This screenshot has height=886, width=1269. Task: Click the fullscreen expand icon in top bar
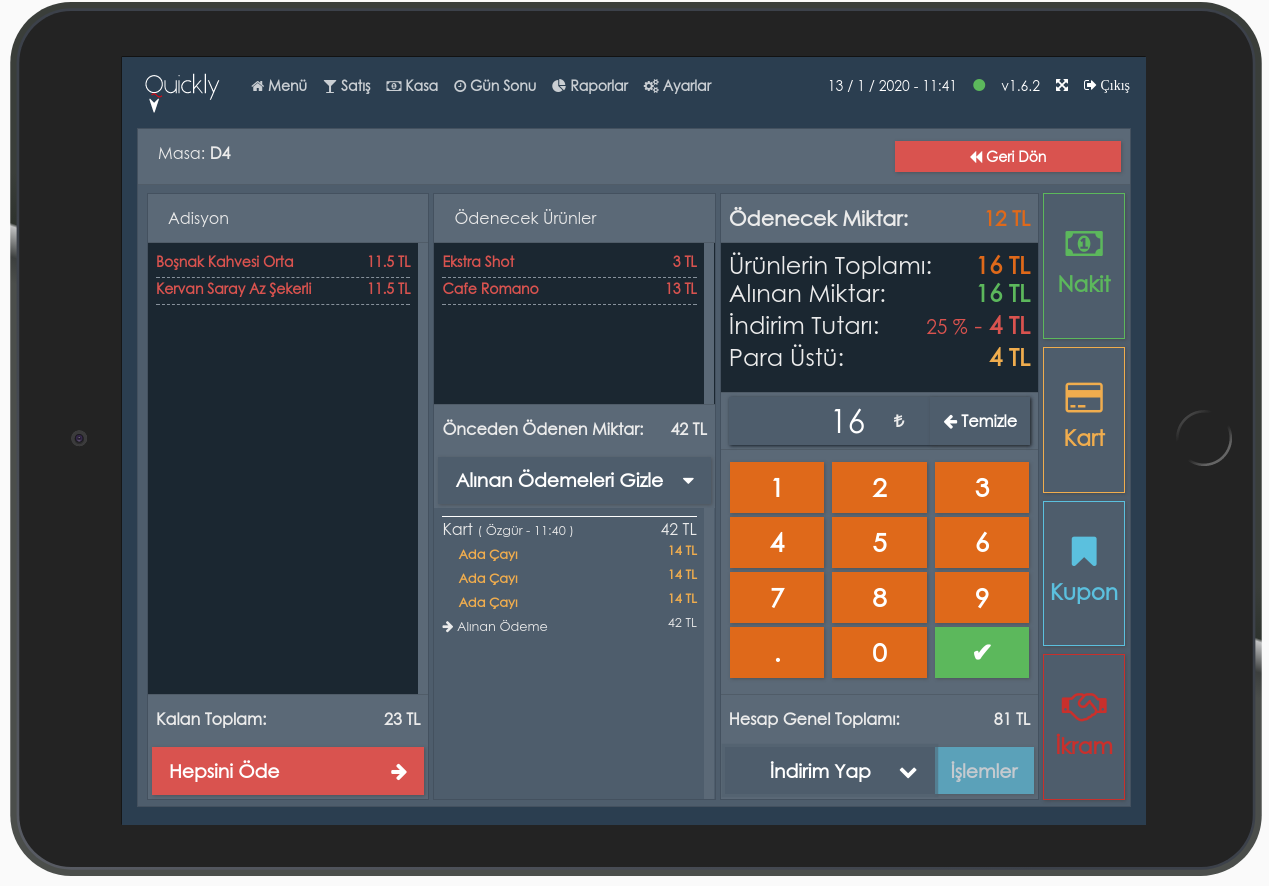[x=1062, y=86]
